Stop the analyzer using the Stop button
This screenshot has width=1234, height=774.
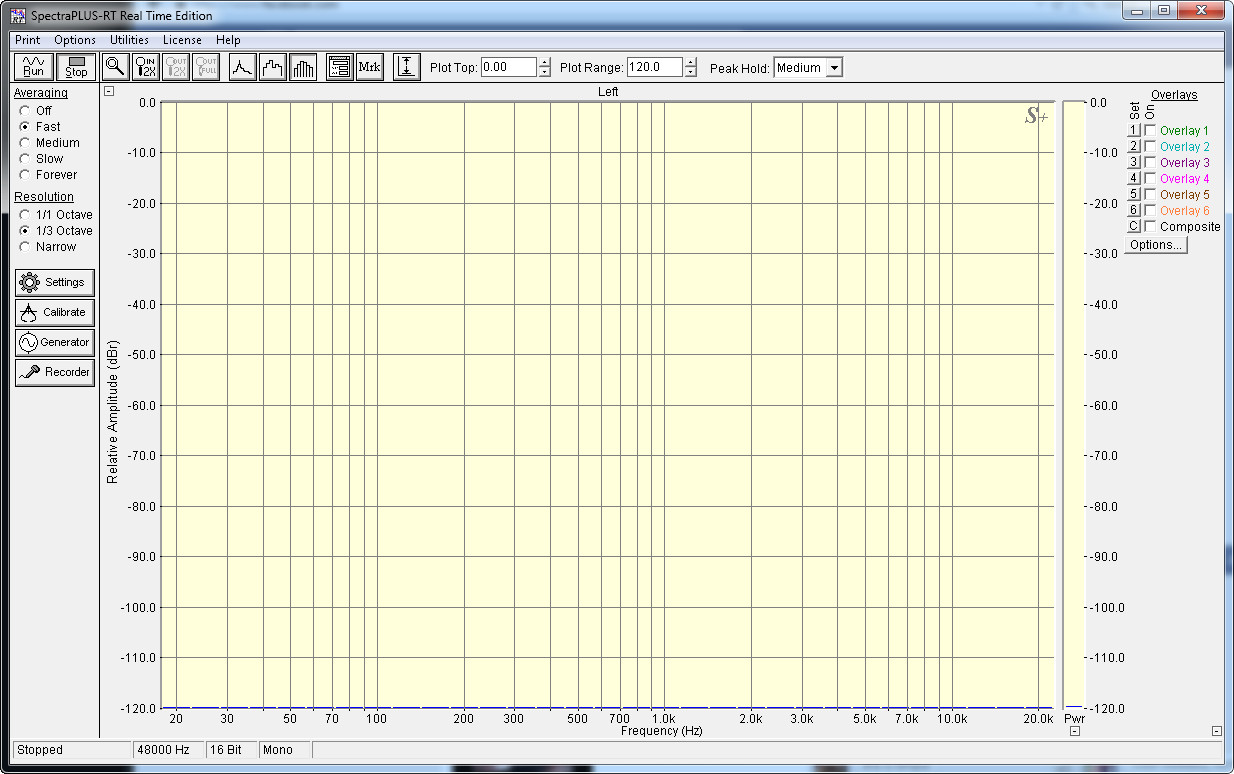(76, 67)
